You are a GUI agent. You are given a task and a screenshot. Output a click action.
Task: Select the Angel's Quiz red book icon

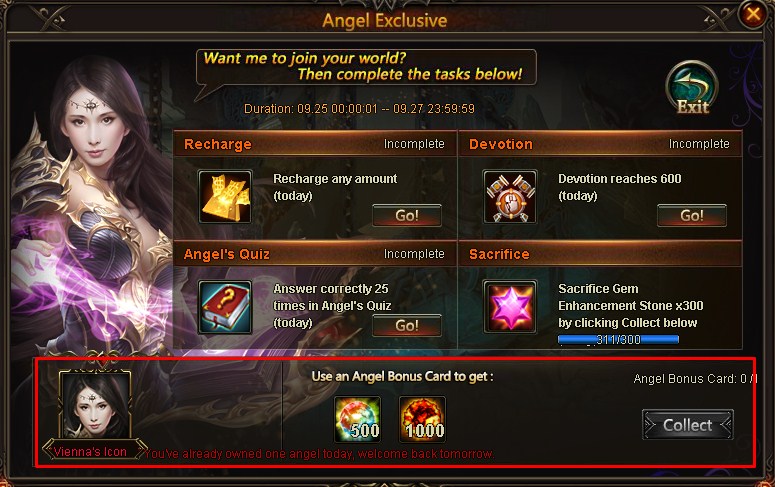click(225, 307)
